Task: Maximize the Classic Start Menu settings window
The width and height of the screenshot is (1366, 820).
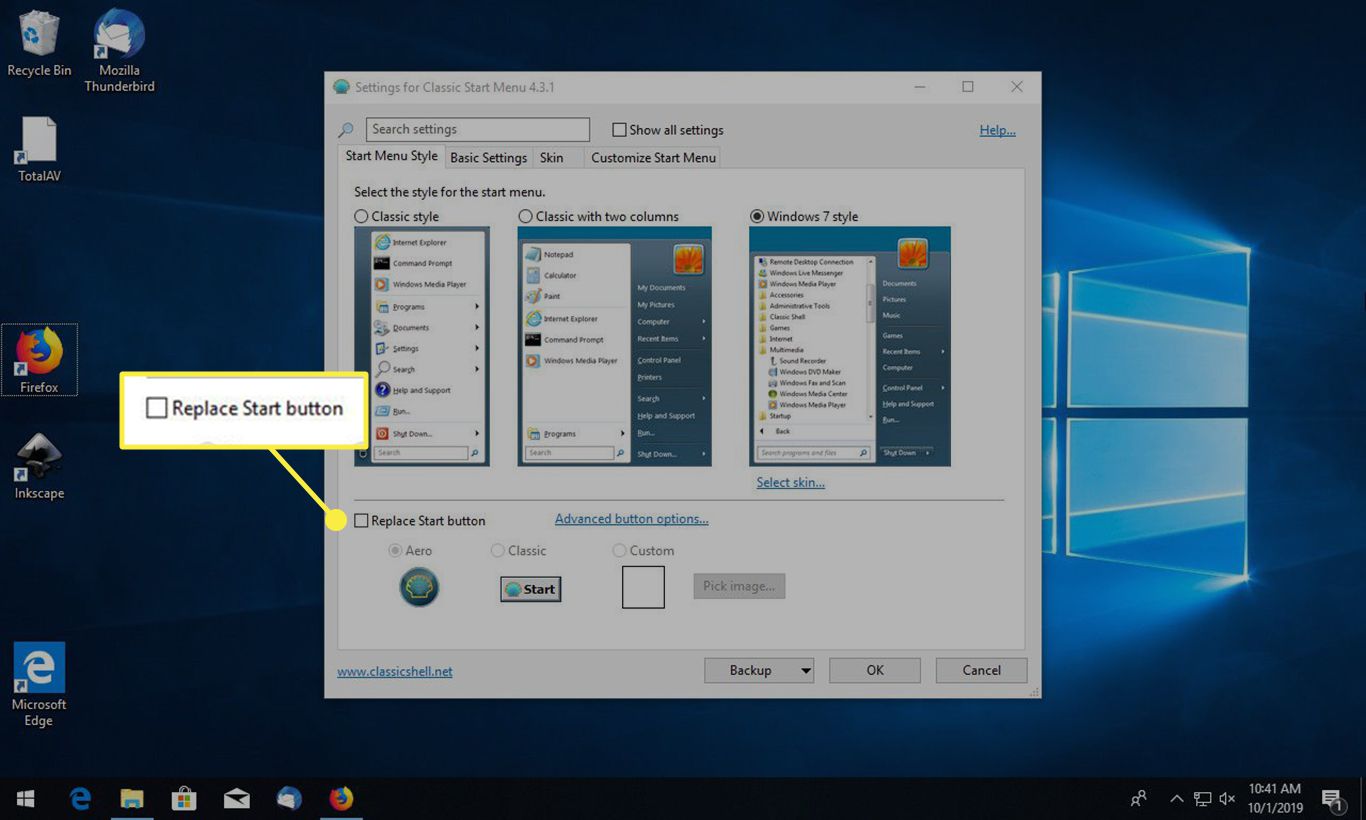Action: coord(968,87)
